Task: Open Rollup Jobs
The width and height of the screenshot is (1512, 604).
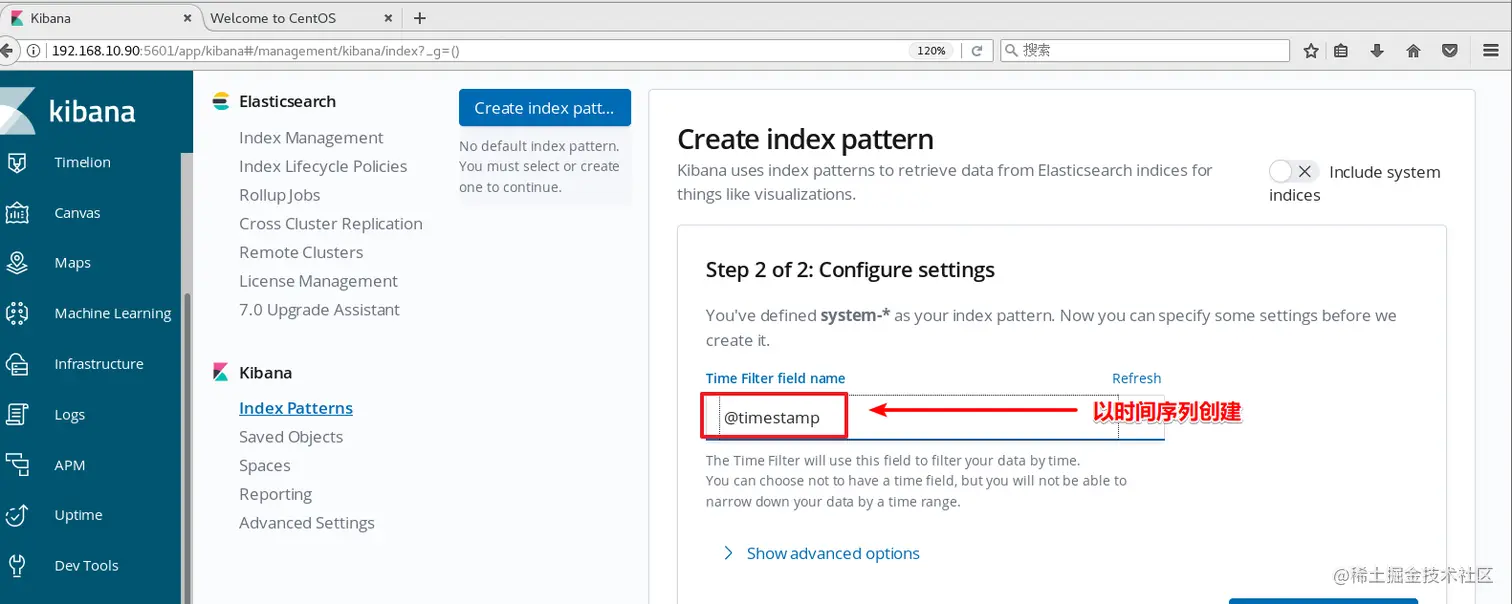Action: [280, 195]
